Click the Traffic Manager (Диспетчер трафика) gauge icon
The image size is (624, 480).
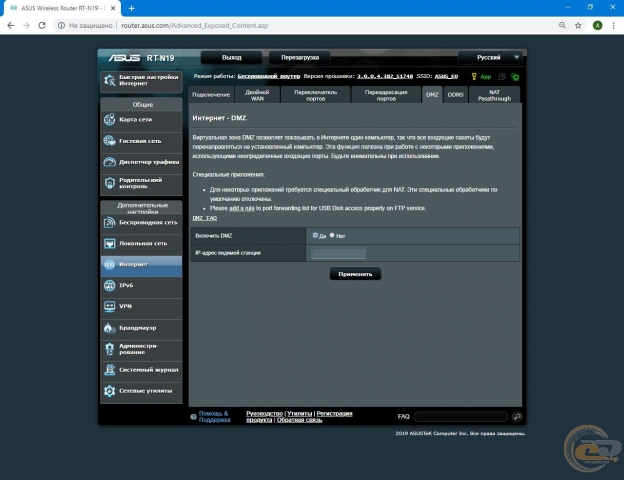pyautogui.click(x=109, y=162)
